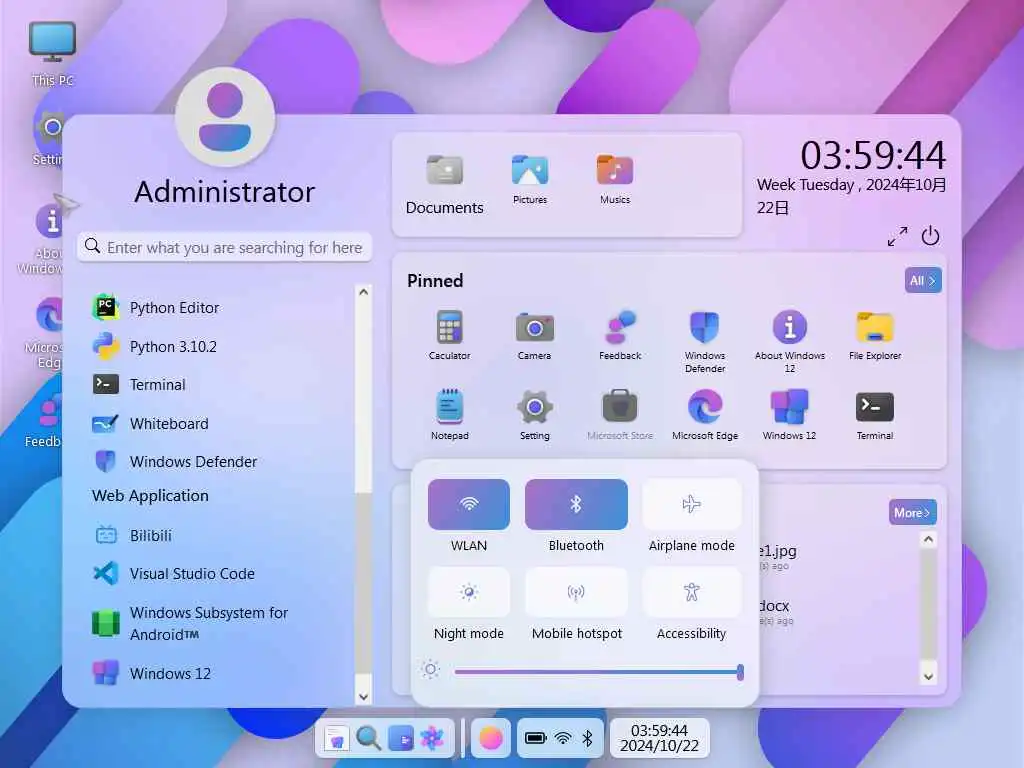The height and width of the screenshot is (768, 1024).
Task: Click the start menu search field
Action: coord(225,248)
